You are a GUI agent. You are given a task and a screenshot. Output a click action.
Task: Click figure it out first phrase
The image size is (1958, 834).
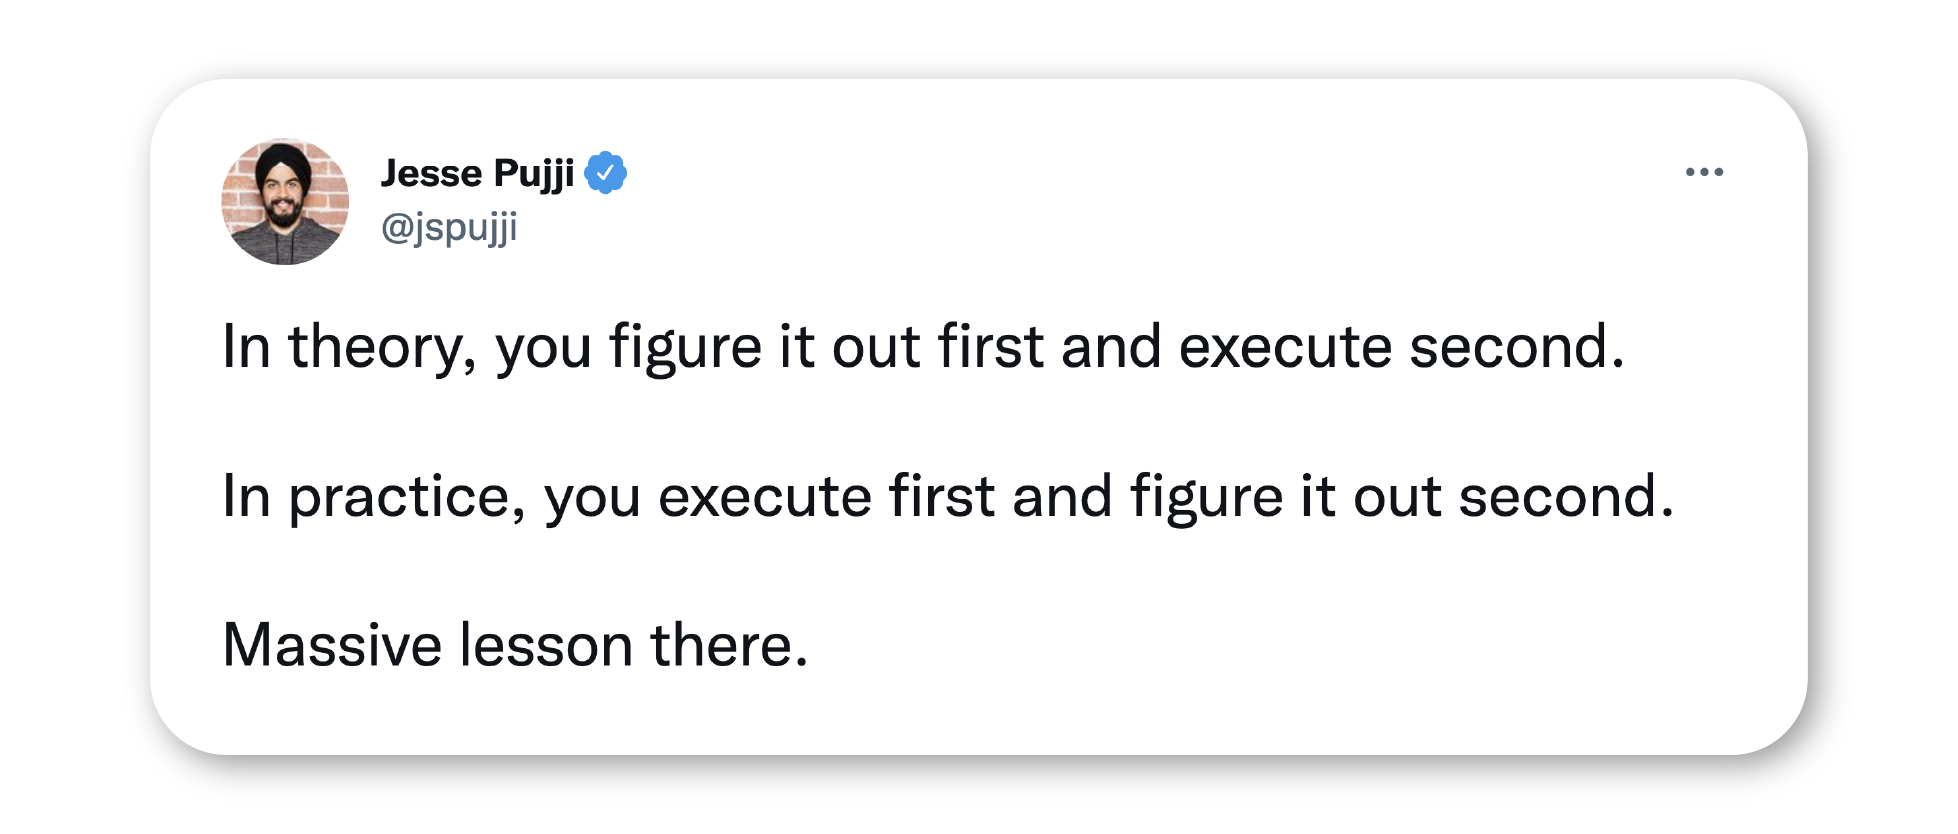[x=827, y=348]
